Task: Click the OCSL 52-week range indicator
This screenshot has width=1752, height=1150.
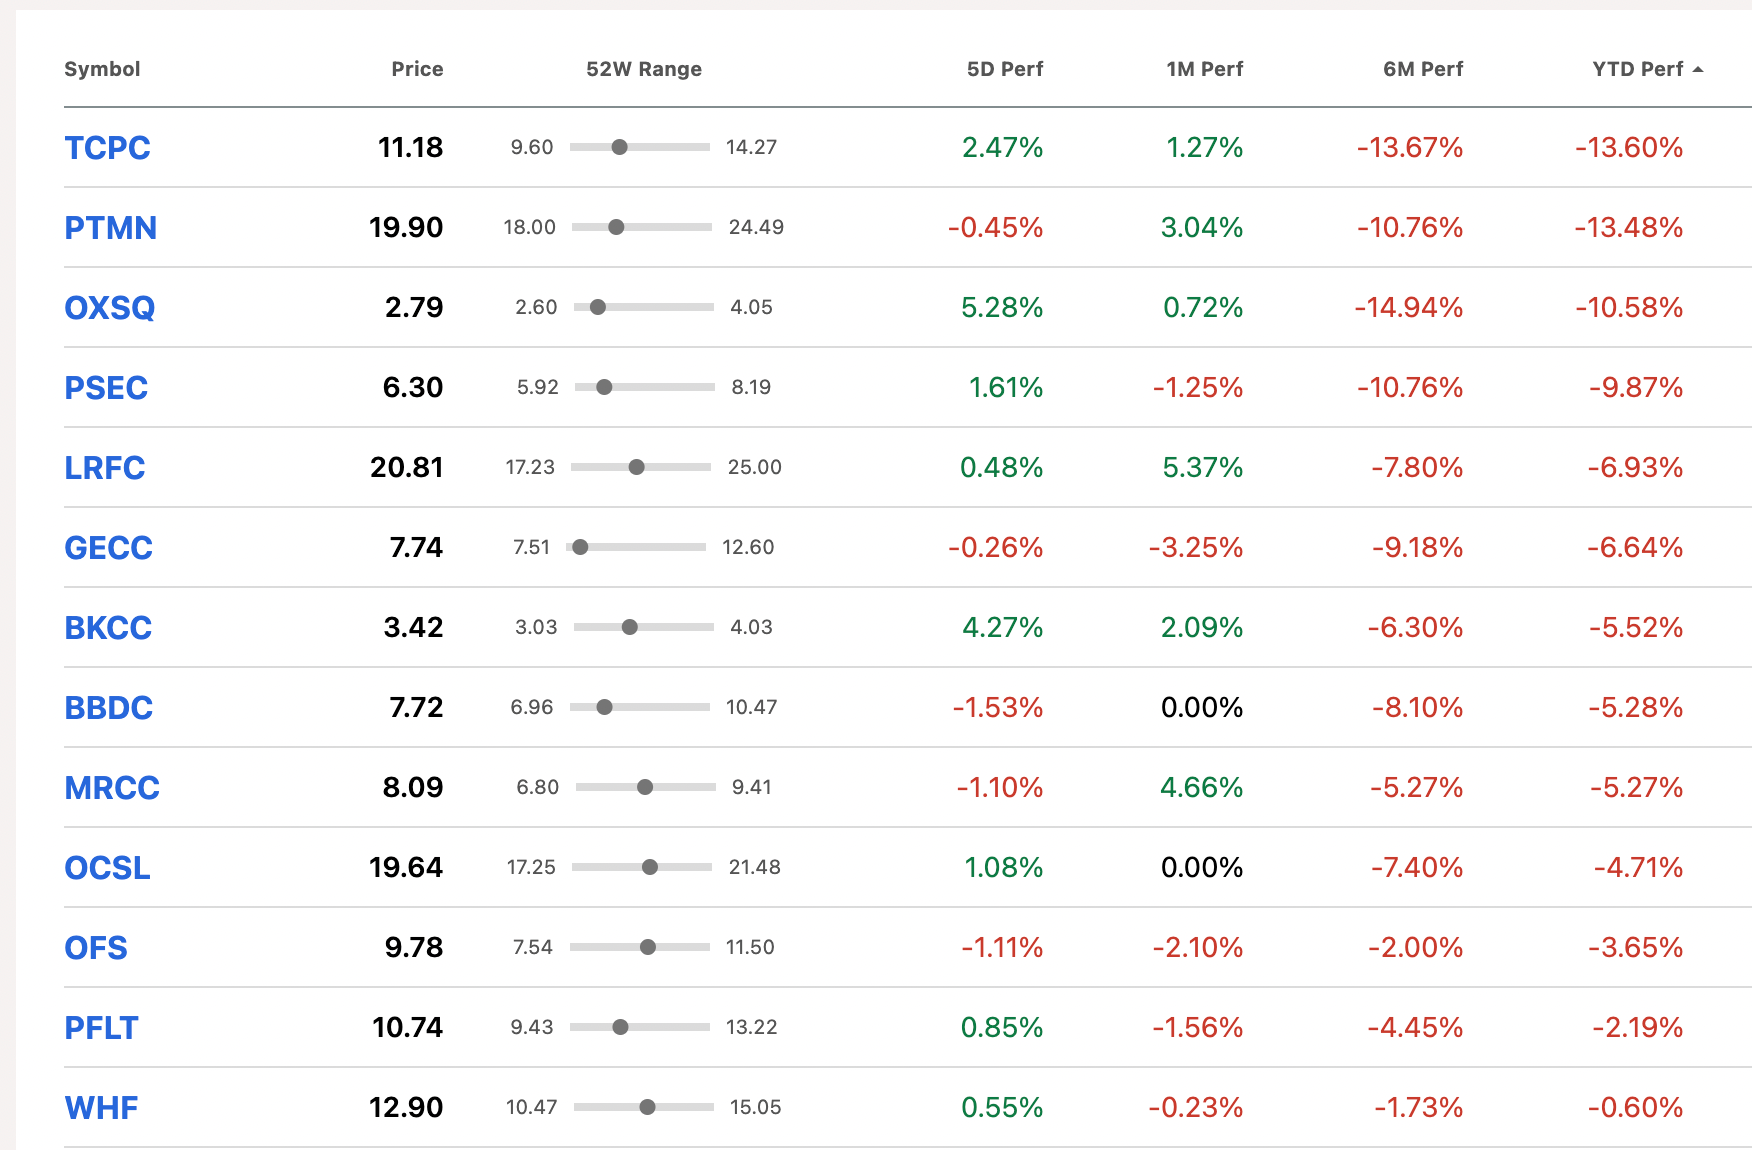Action: click(650, 867)
